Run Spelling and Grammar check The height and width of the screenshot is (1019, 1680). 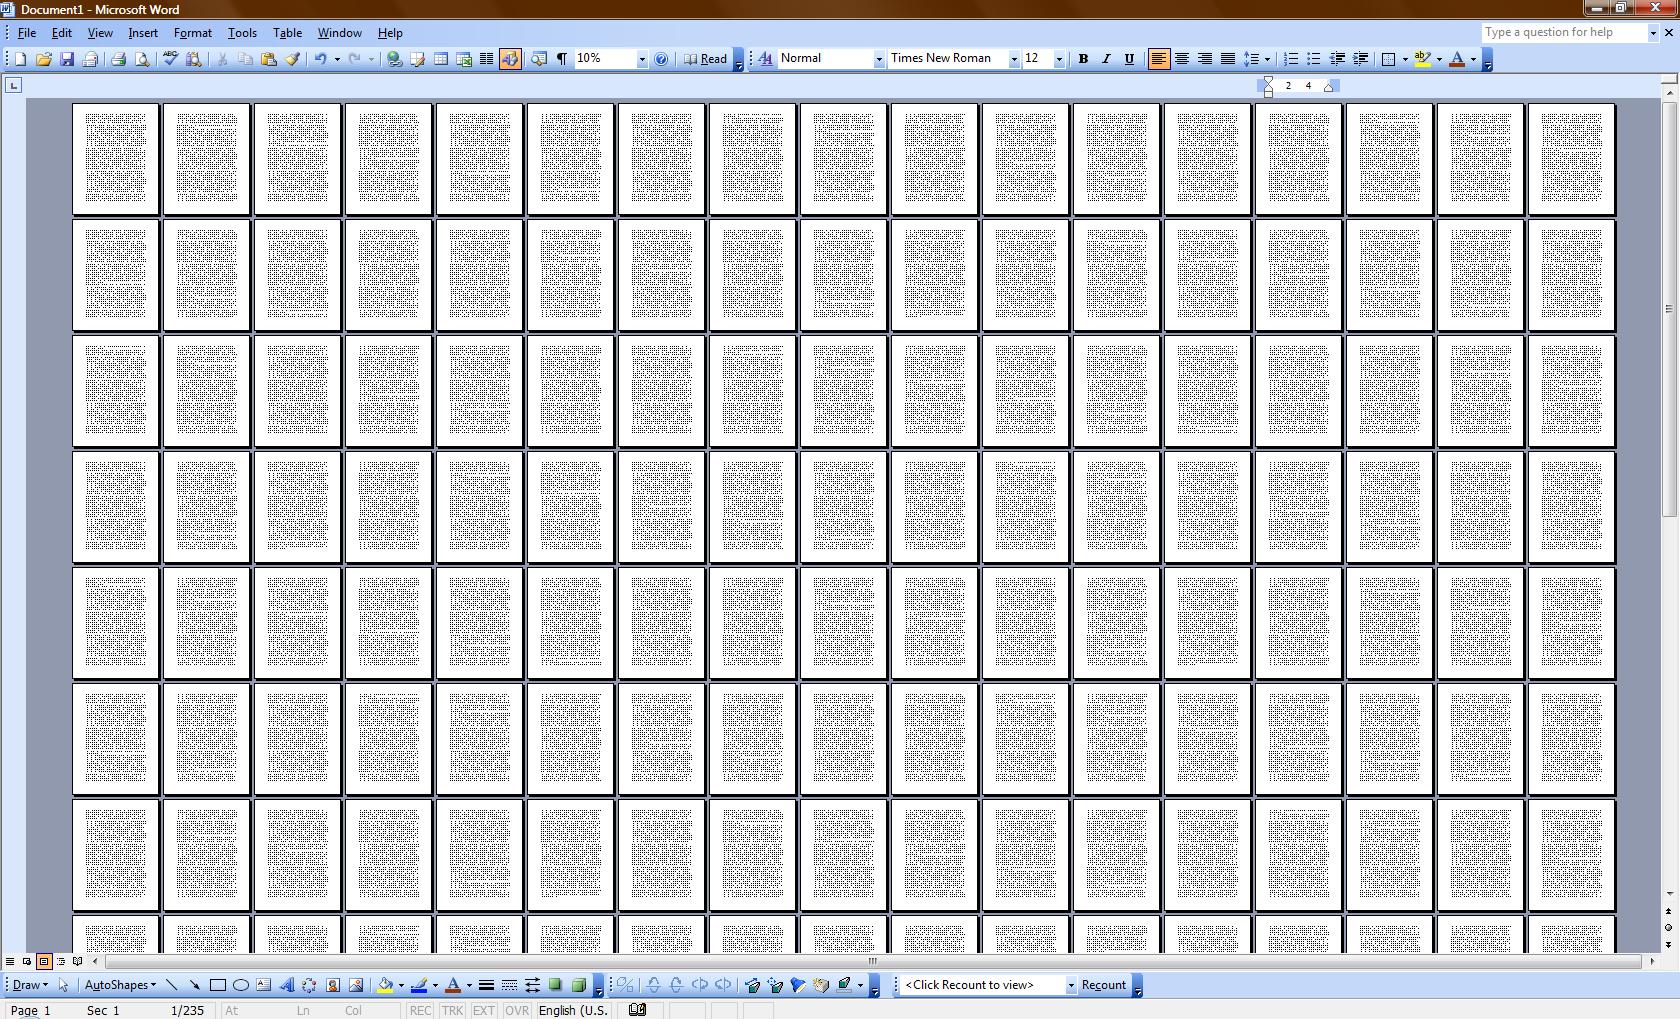coord(170,59)
